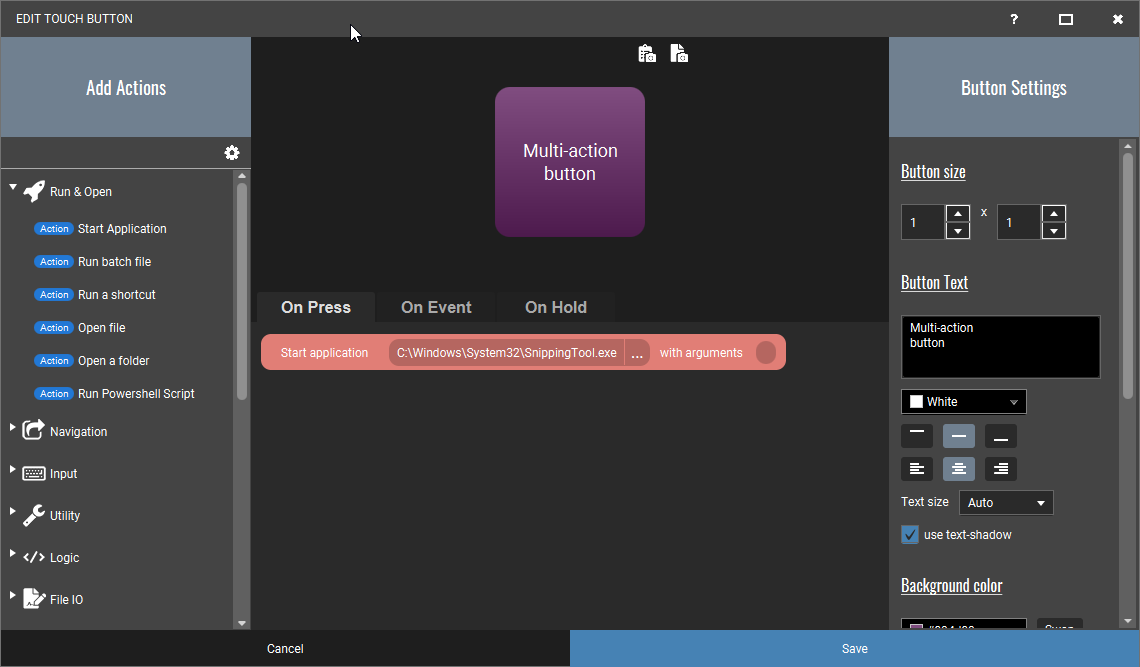Select center horizontal text alignment
The image size is (1140, 667).
coord(959,469)
